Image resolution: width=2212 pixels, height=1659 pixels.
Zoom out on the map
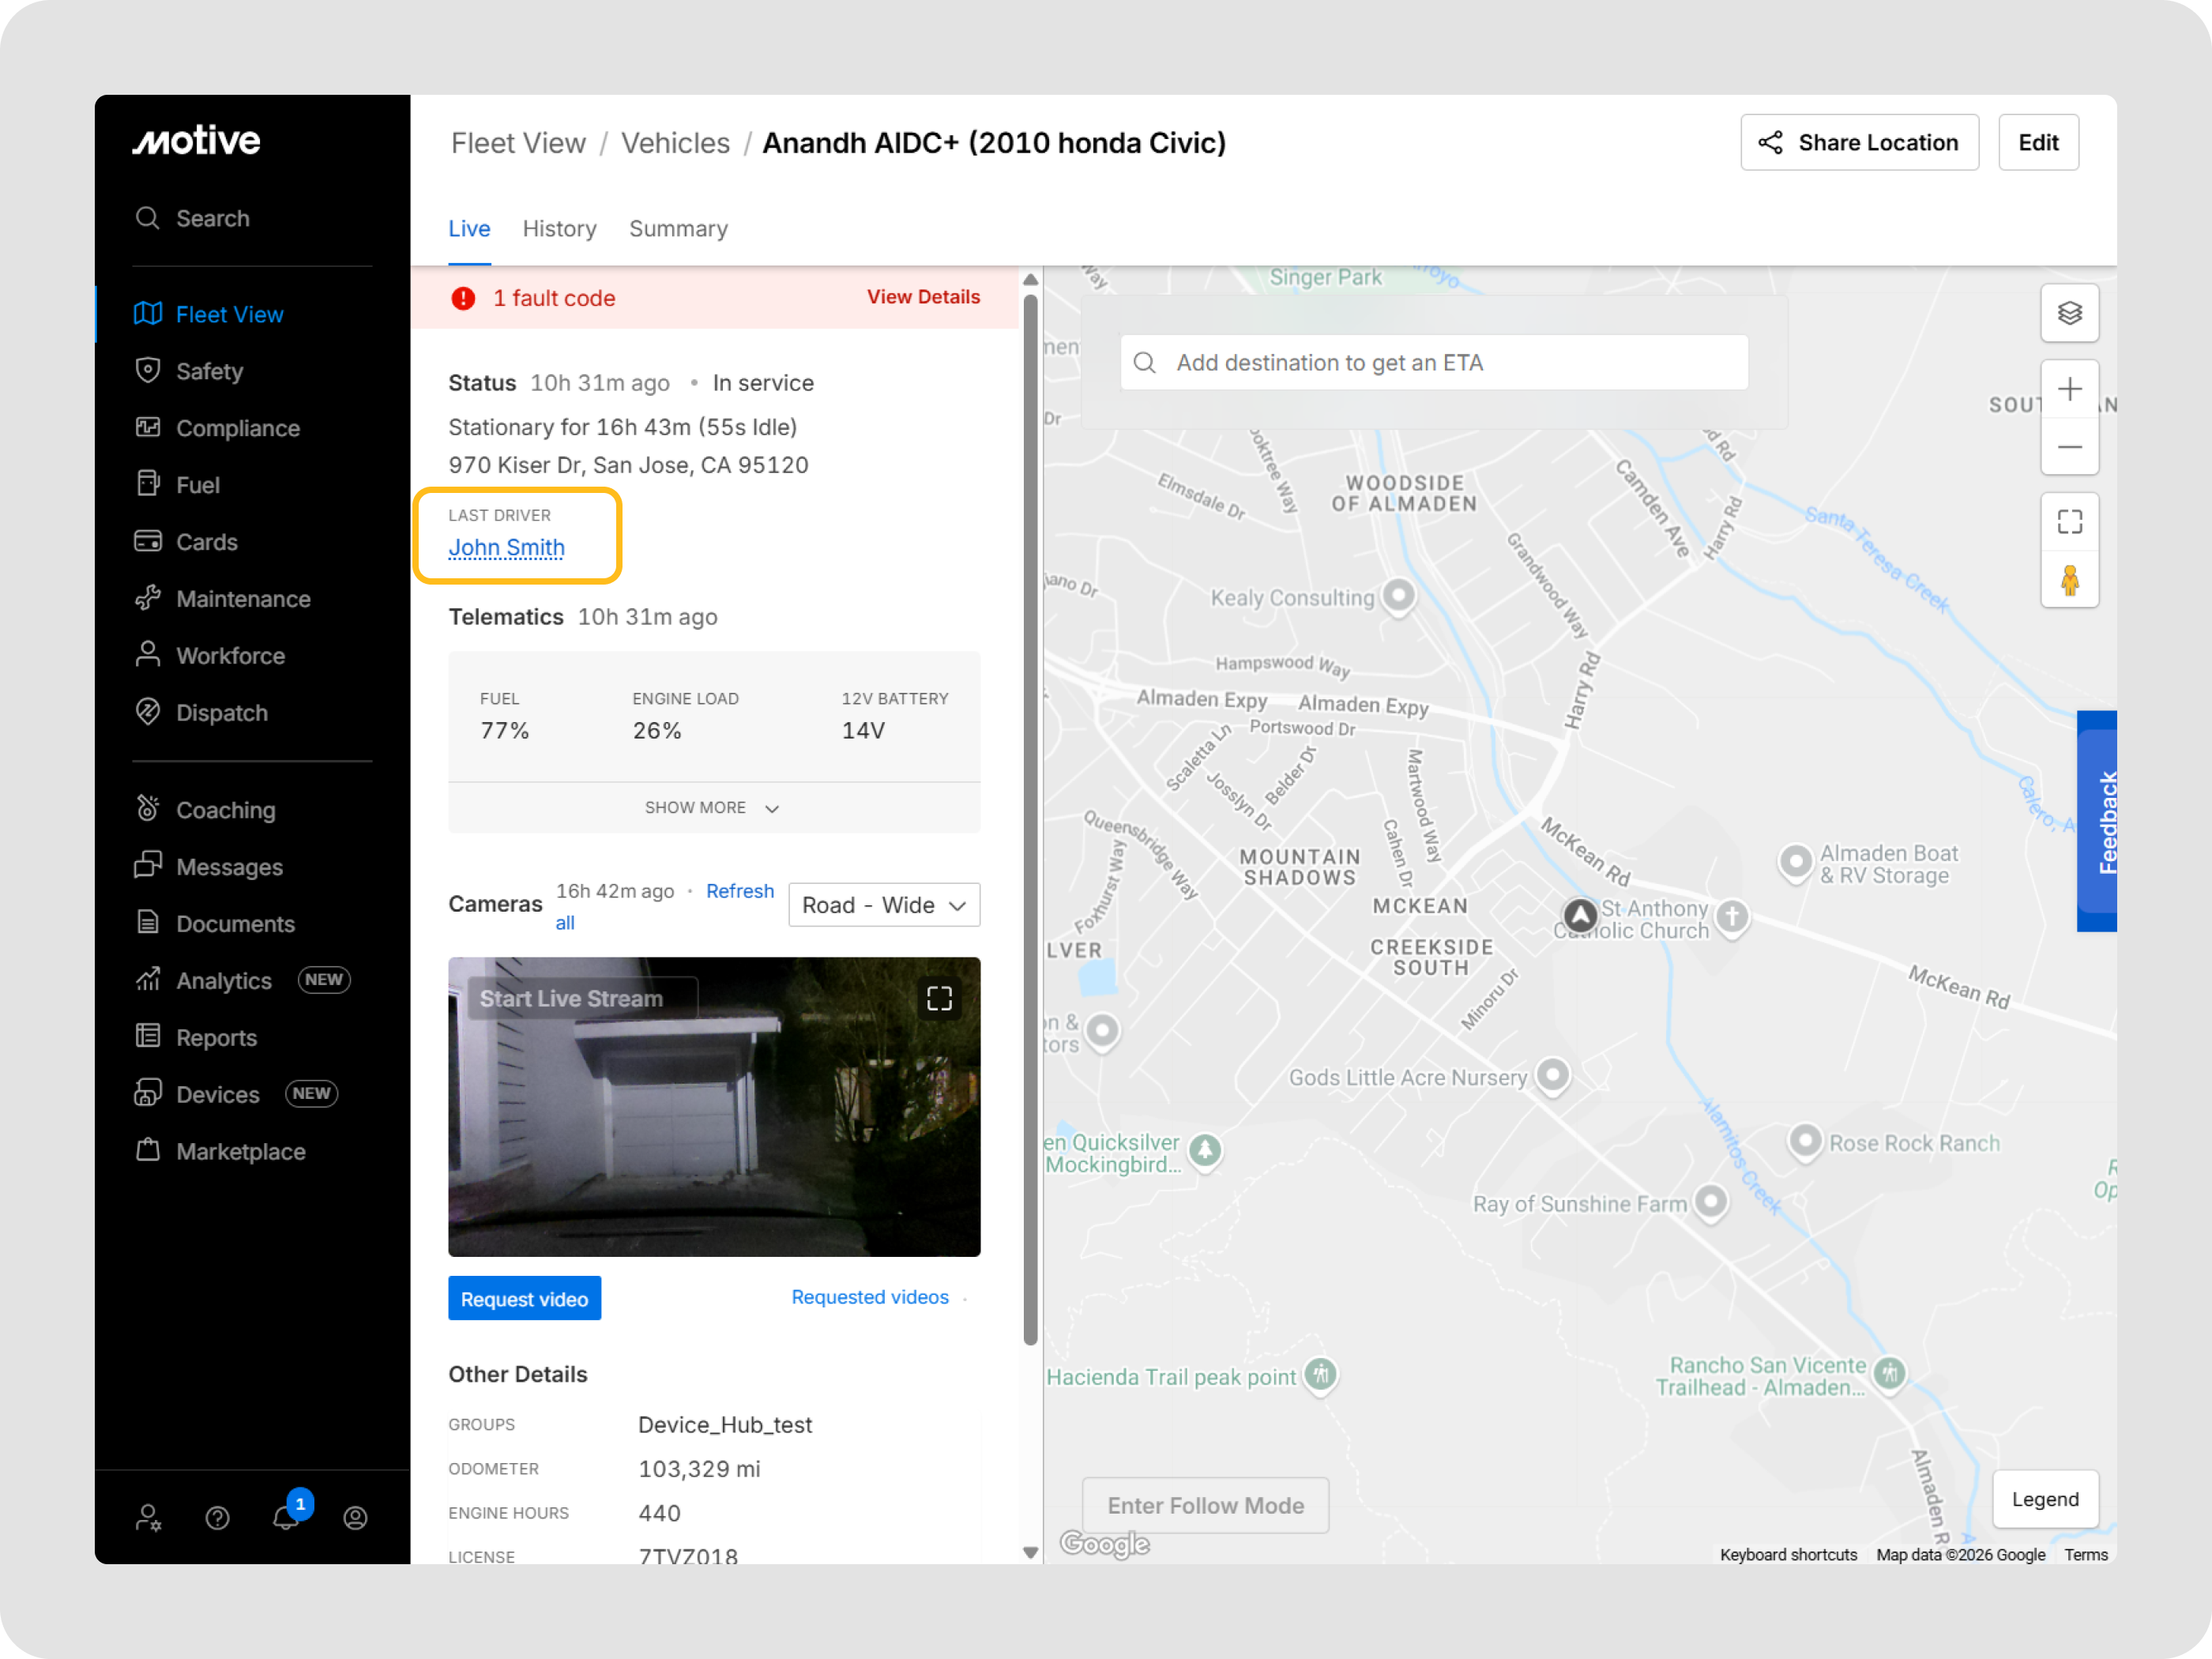pyautogui.click(x=2069, y=447)
